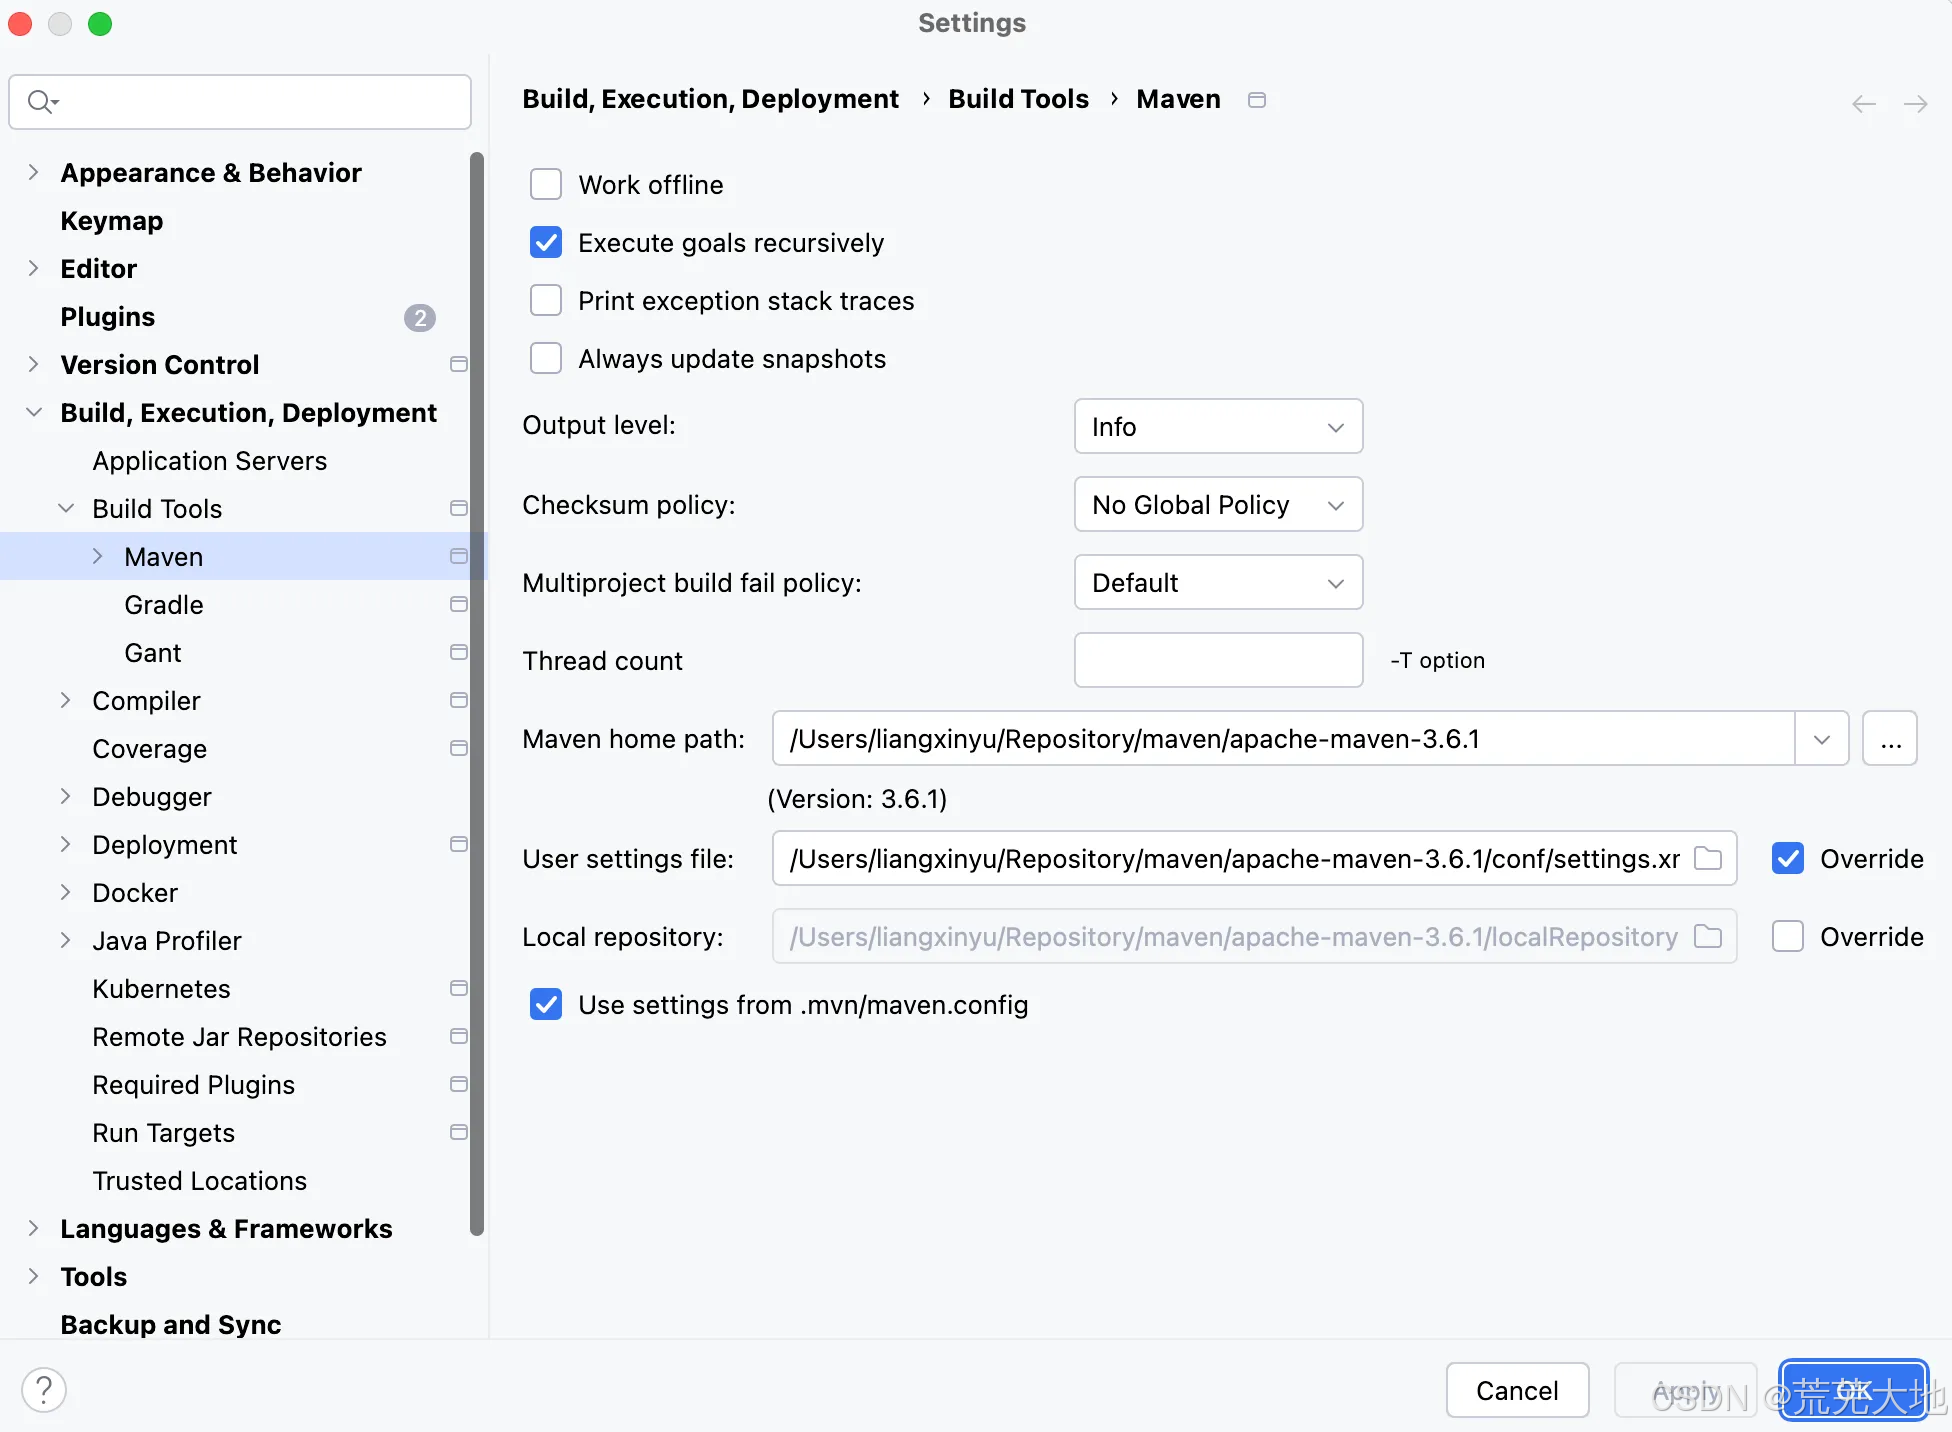Image resolution: width=1952 pixels, height=1432 pixels.
Task: Click the Thread count input field
Action: [x=1218, y=661]
